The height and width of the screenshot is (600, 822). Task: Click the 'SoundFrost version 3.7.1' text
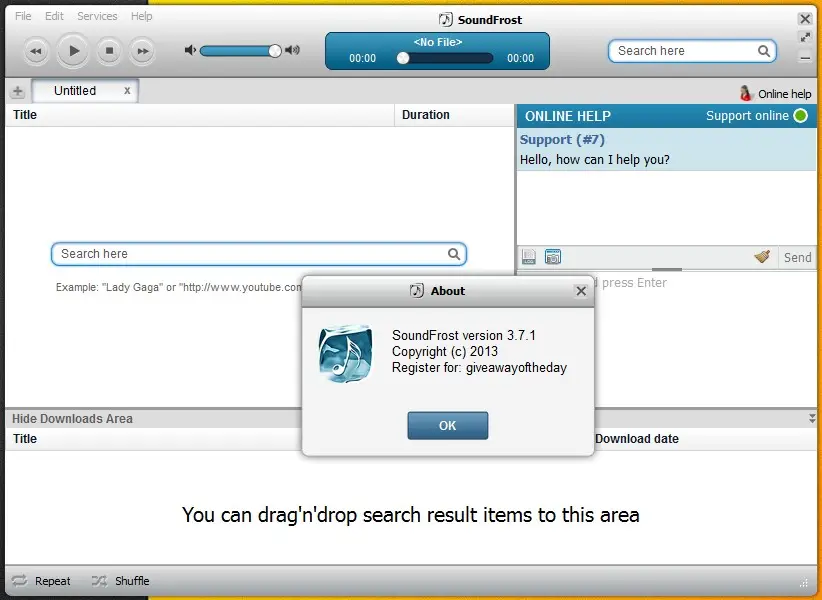464,335
